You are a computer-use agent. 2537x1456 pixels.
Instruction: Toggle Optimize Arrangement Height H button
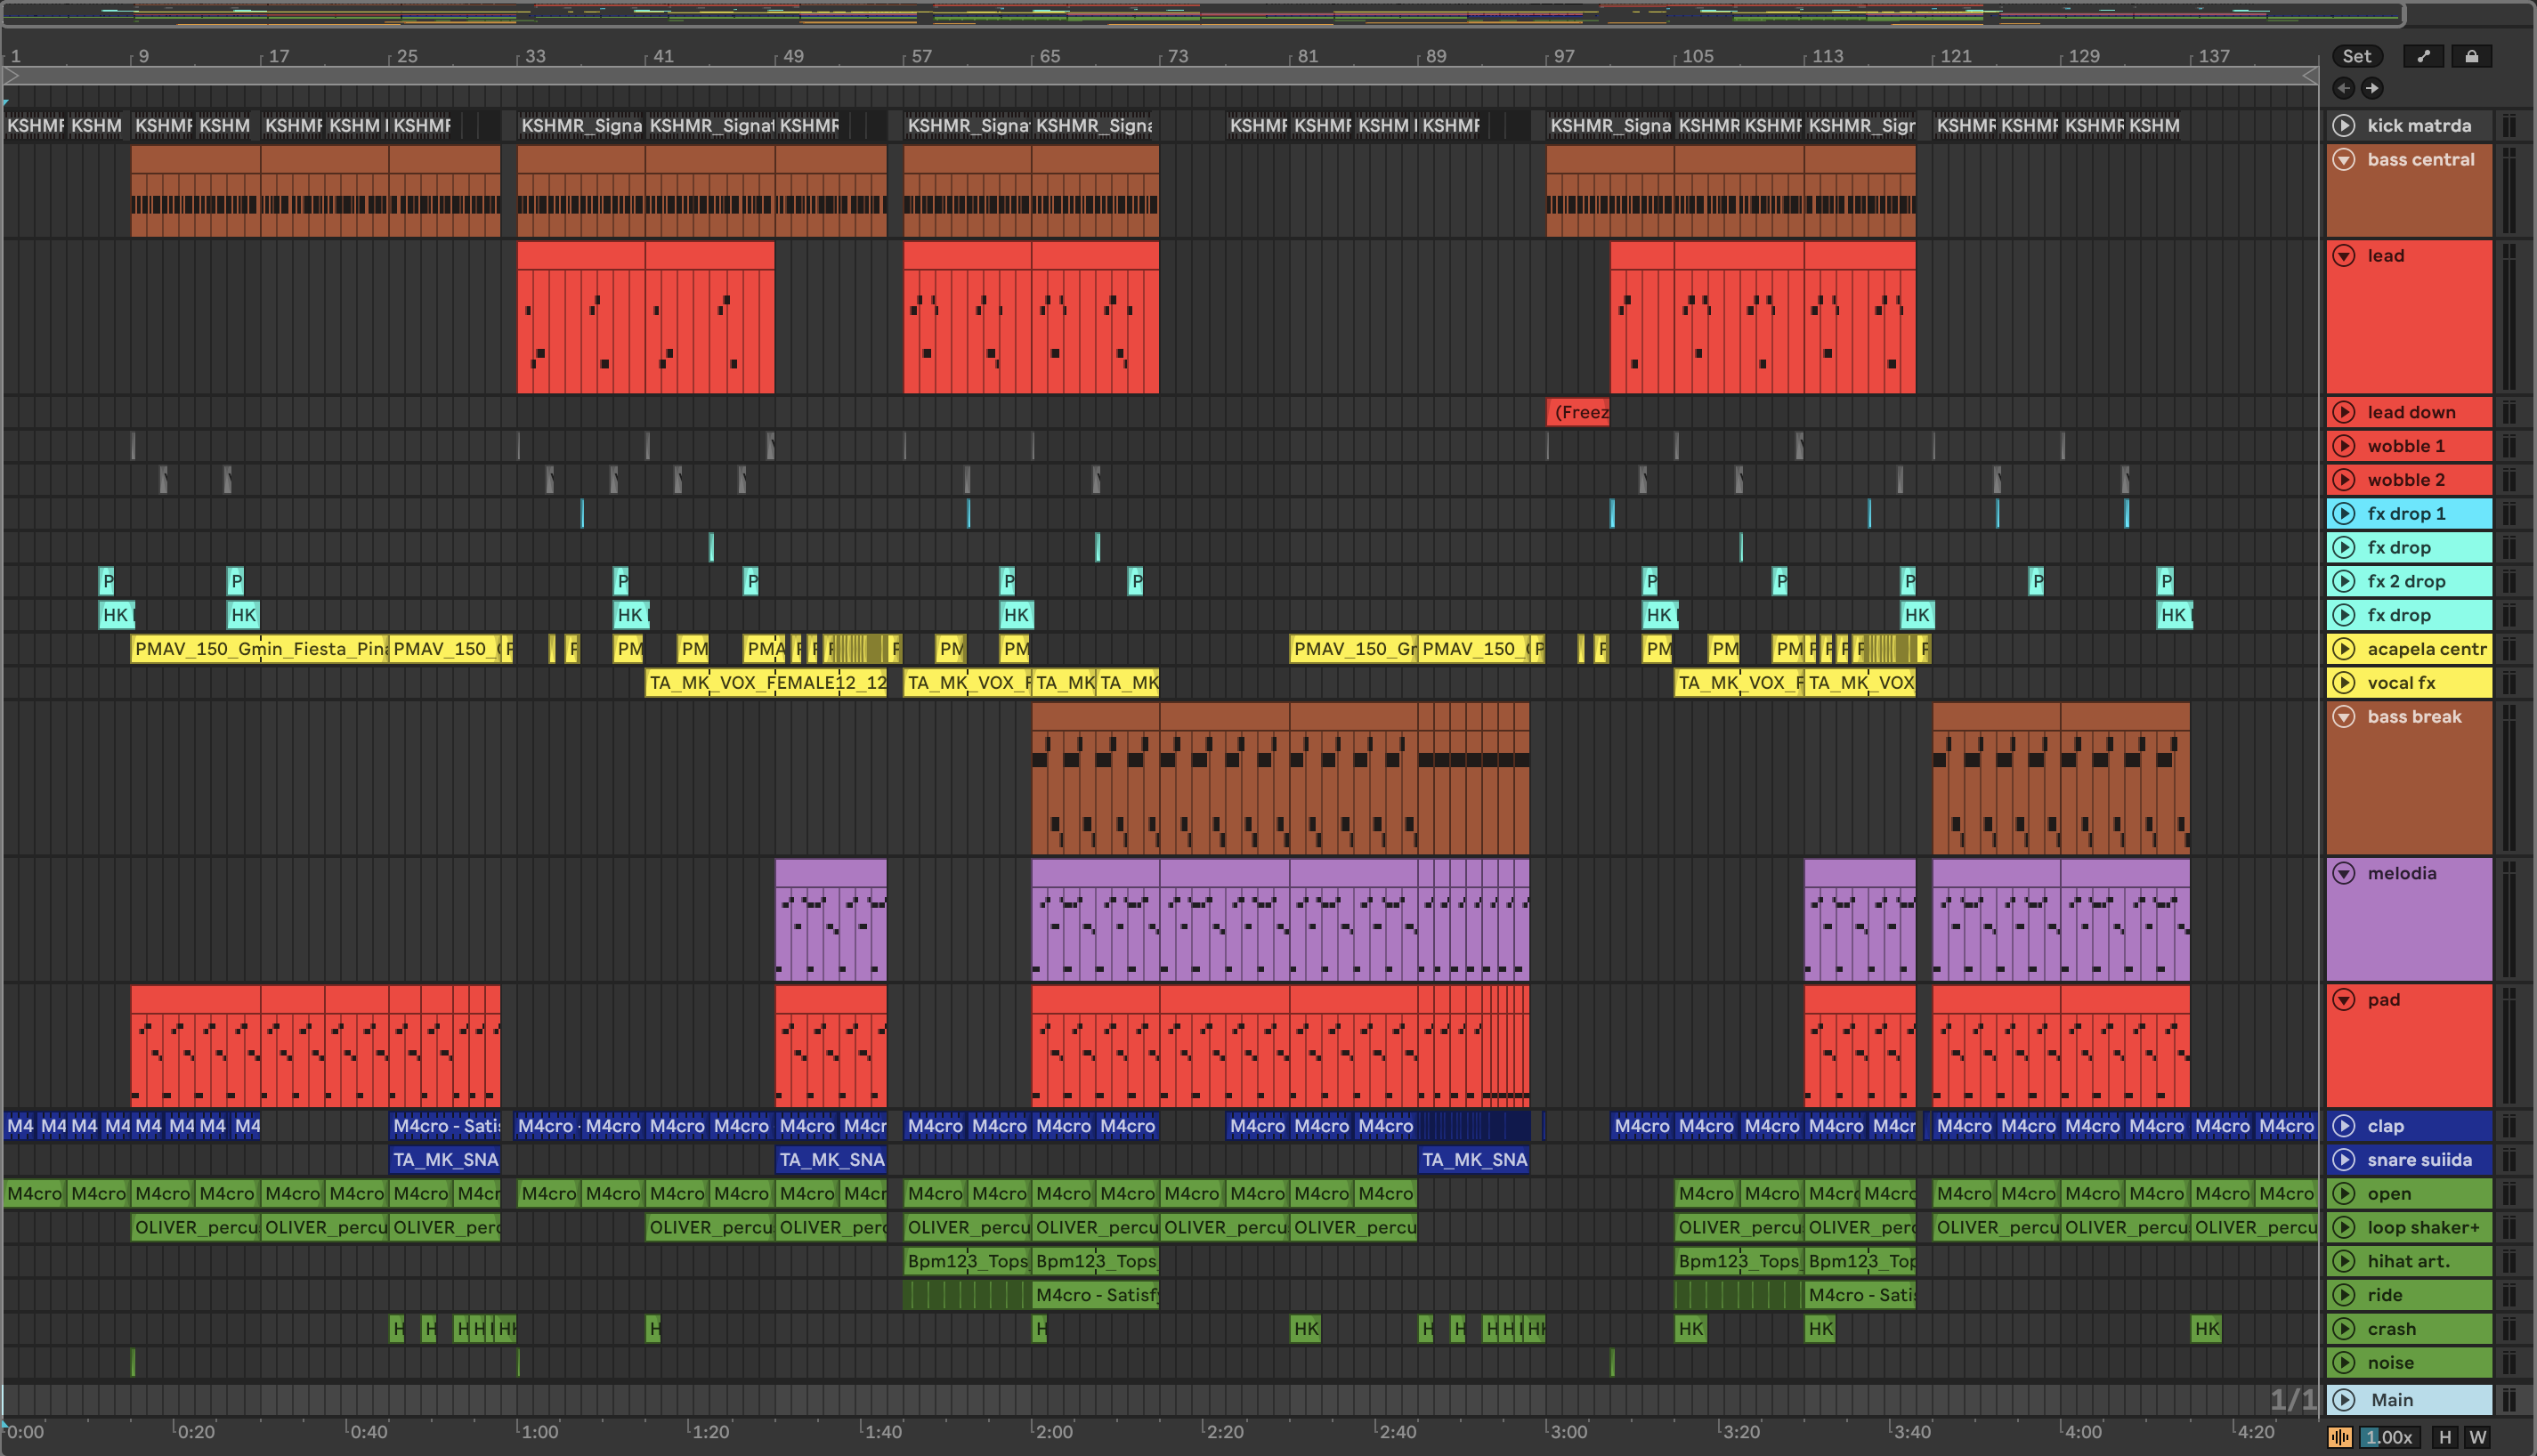(x=2444, y=1437)
